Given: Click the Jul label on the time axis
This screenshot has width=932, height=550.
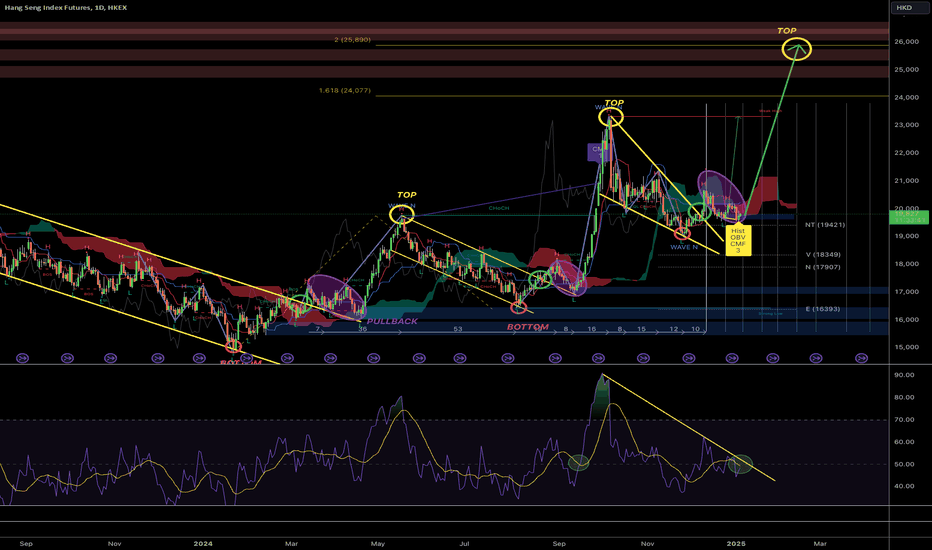Looking at the screenshot, I should (x=464, y=543).
